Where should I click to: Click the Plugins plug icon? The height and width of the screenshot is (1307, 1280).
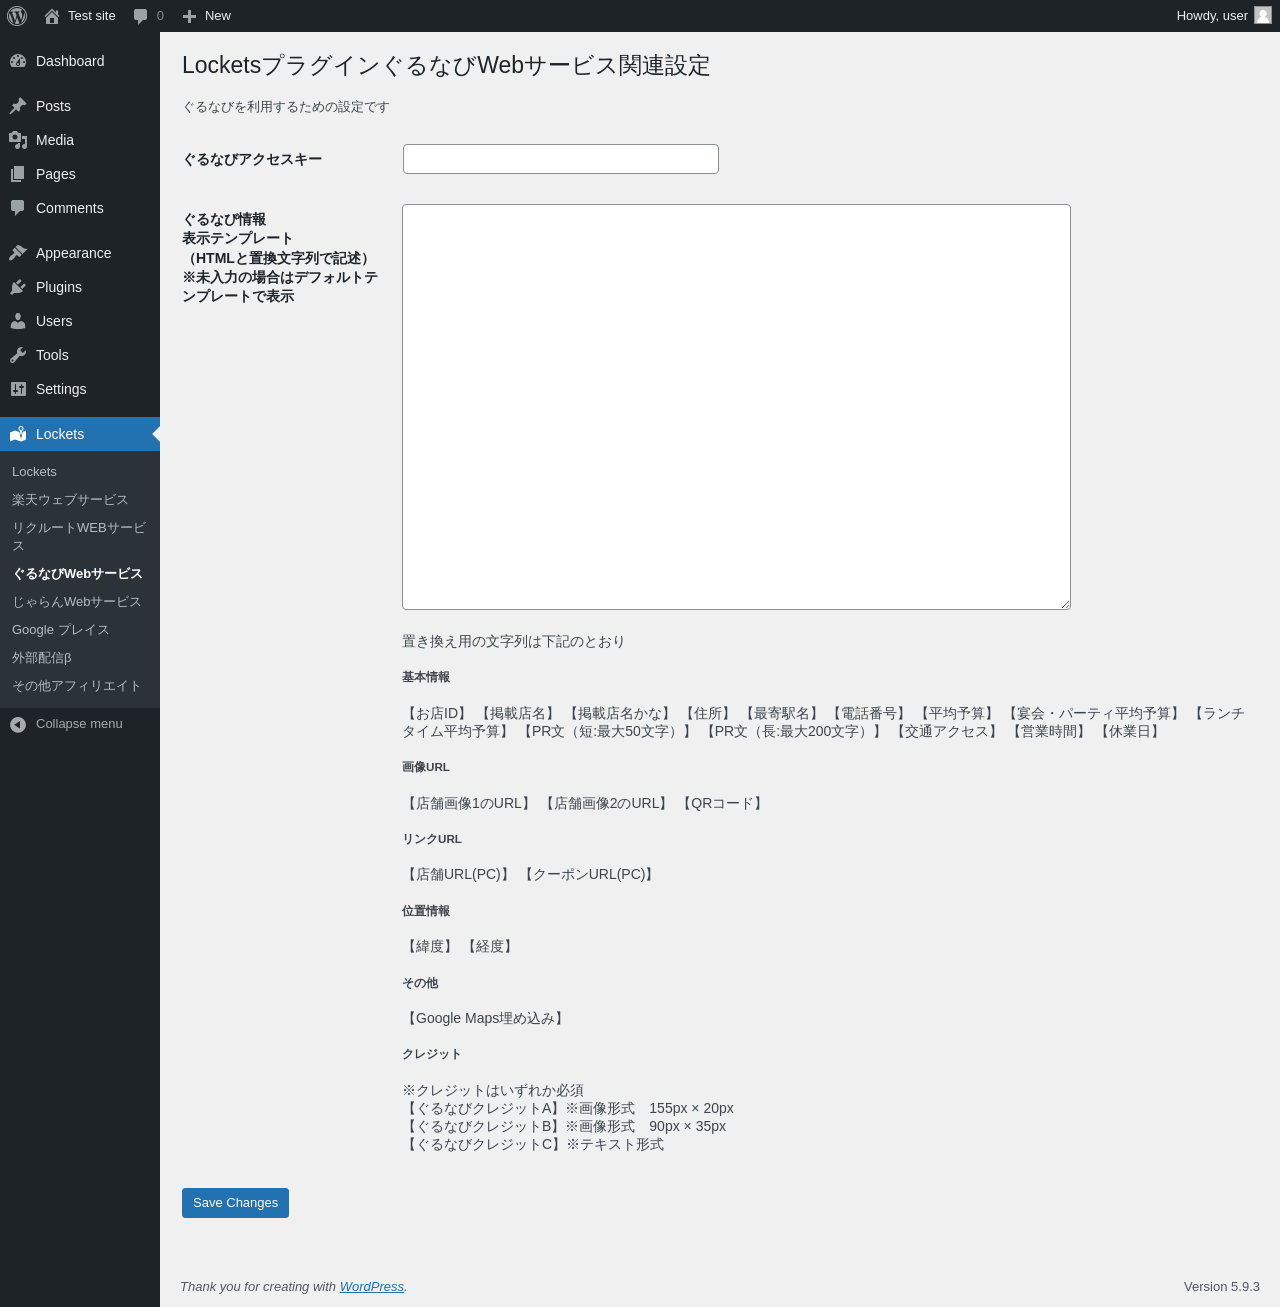click(x=18, y=287)
